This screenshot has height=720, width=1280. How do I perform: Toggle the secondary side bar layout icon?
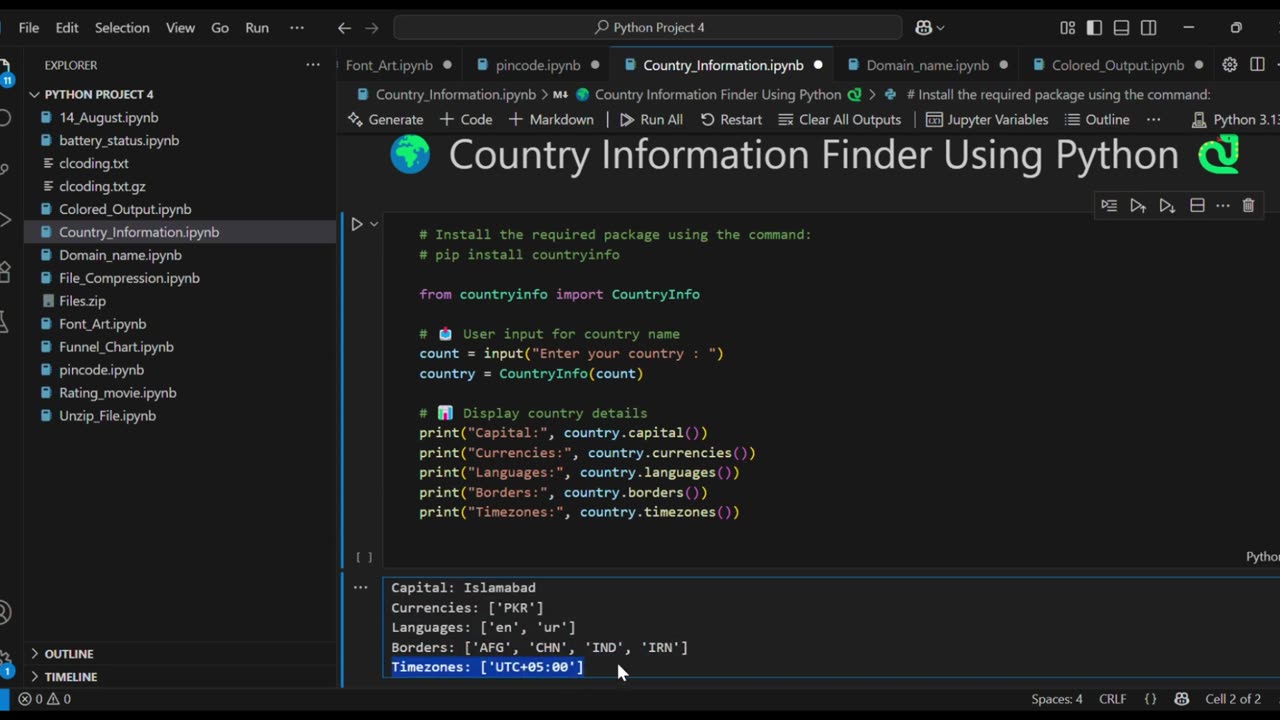1149,28
